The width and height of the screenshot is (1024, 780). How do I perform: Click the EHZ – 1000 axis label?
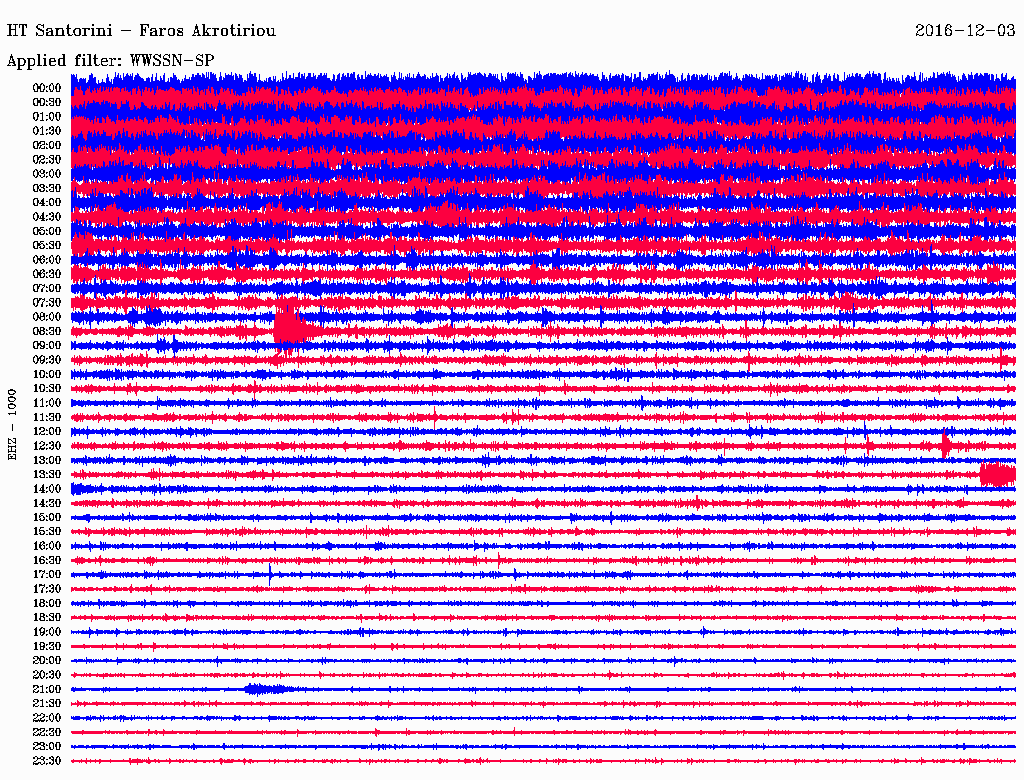12,425
